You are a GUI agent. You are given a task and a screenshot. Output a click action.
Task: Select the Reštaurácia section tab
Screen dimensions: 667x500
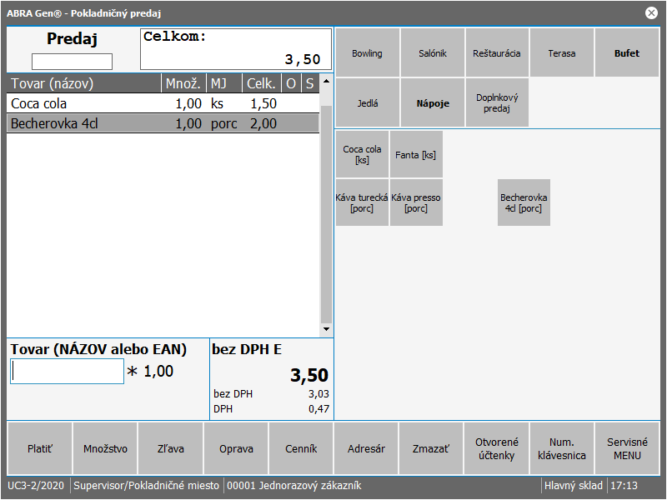(x=496, y=53)
